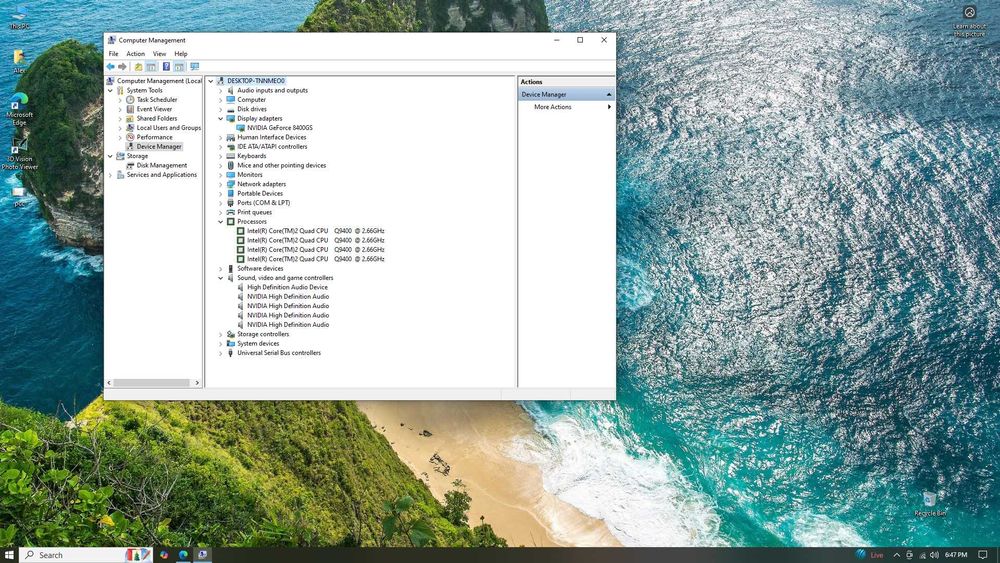Screen dimensions: 1000x563
Task: Click the blue Help question mark toolbar icon
Action: 166,67
